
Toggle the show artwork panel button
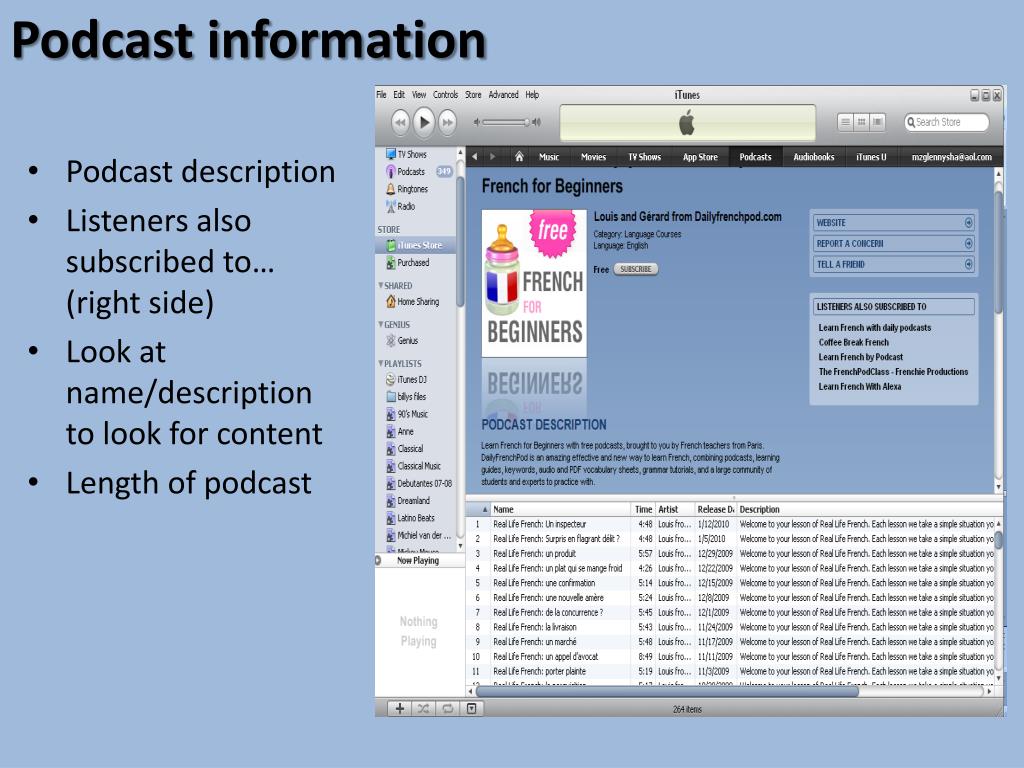pyautogui.click(x=472, y=709)
